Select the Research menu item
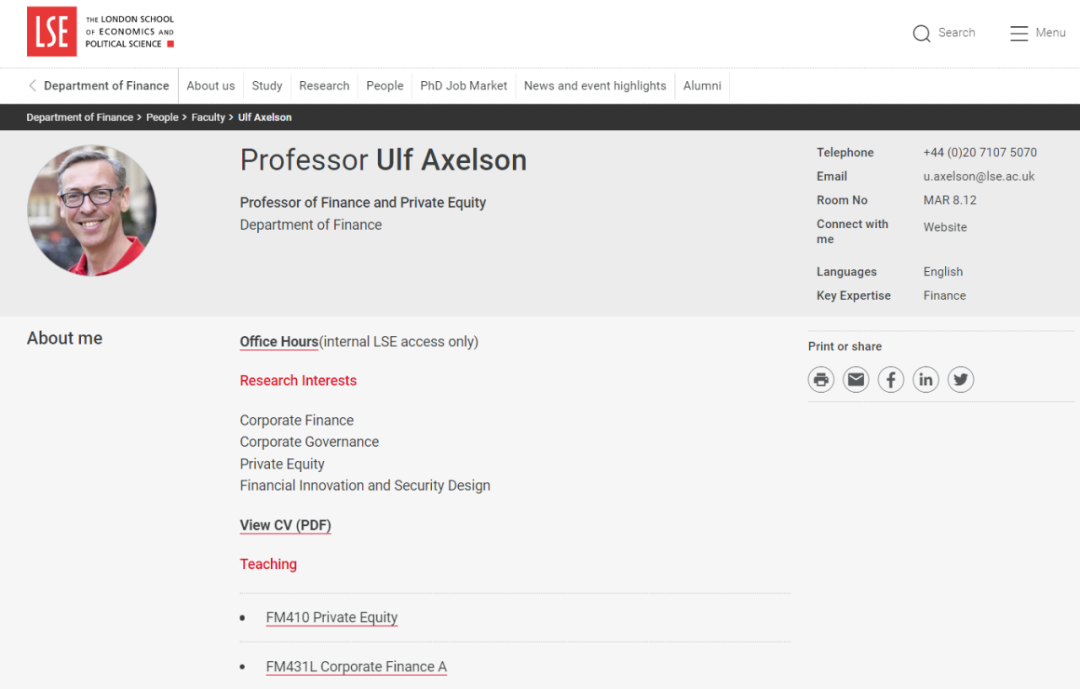Viewport: 1080px width, 689px height. tap(324, 86)
